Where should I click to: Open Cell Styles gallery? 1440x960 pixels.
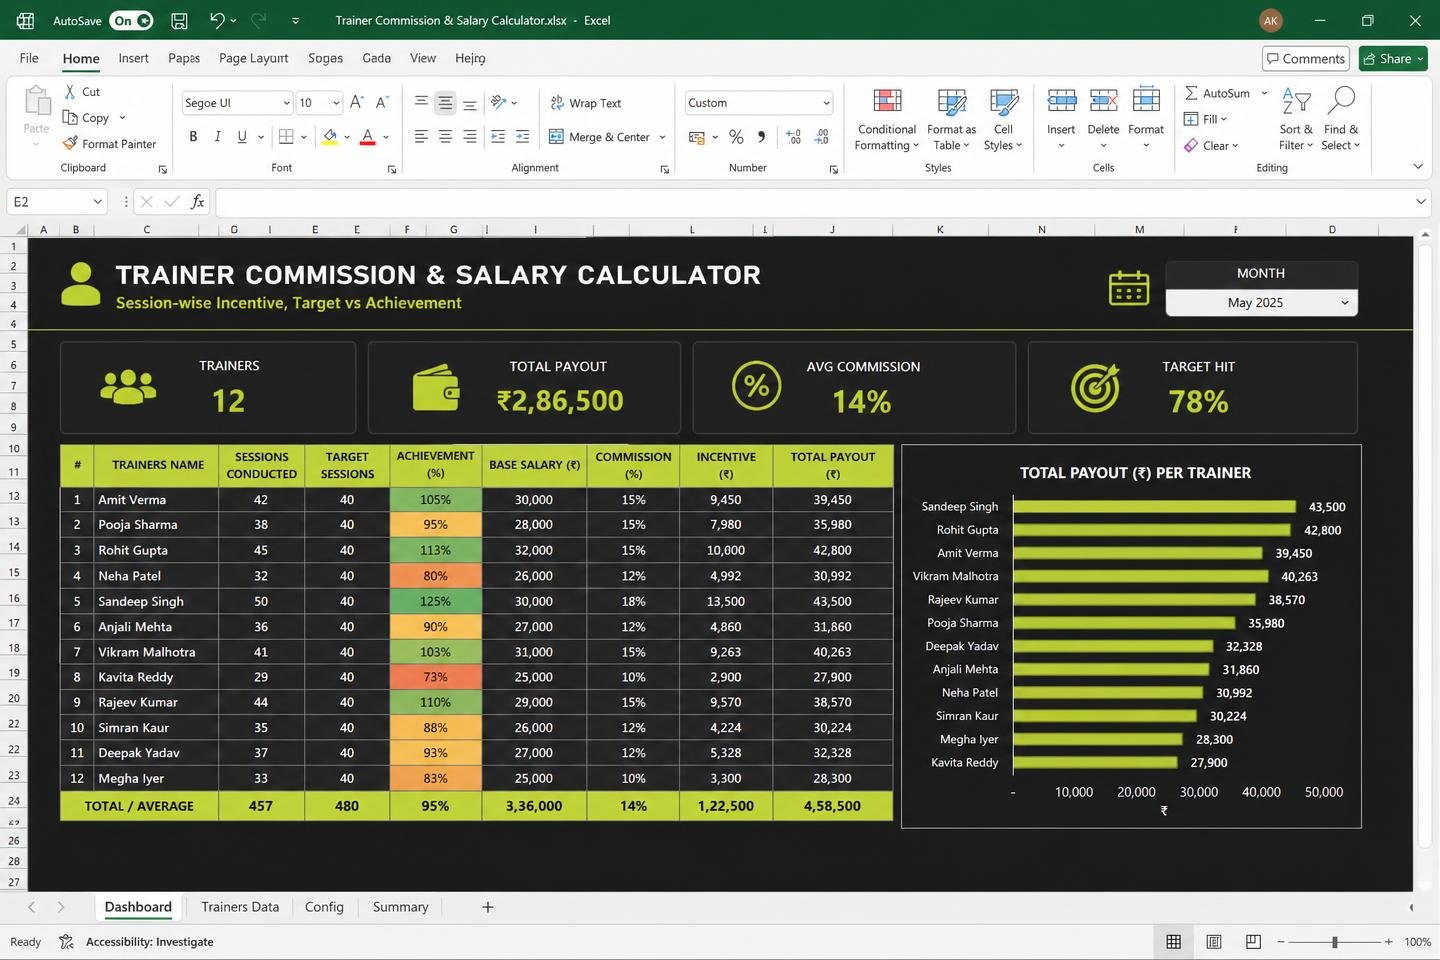coord(1003,120)
